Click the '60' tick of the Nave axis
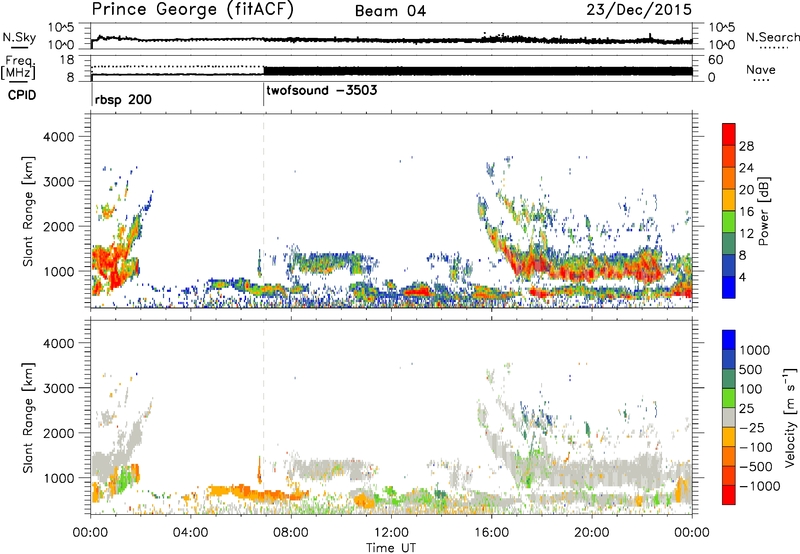 pos(716,60)
